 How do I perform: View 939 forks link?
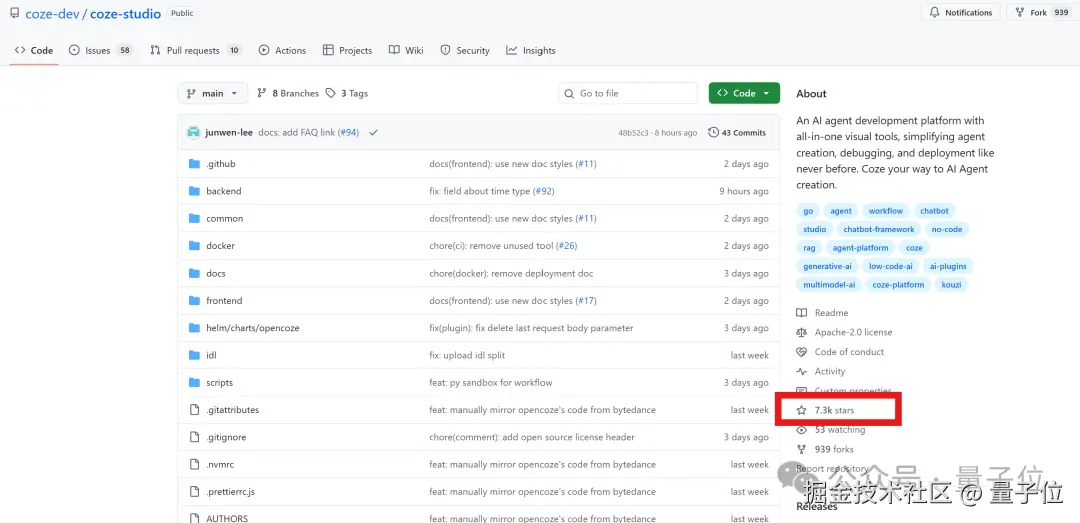click(x=825, y=449)
